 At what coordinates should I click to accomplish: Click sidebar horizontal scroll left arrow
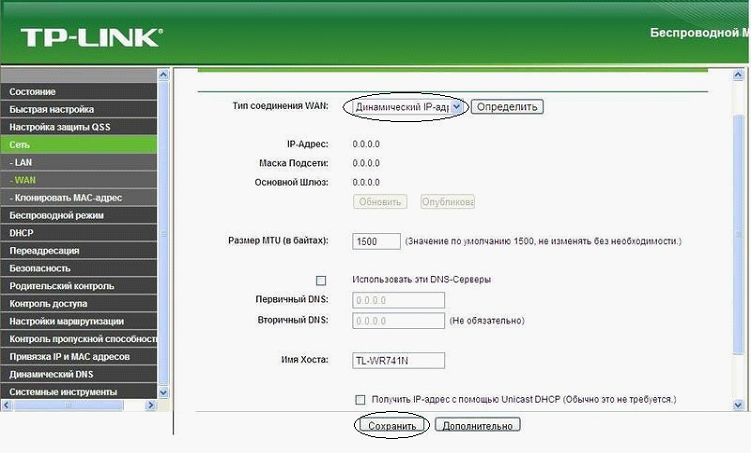pos(6,405)
